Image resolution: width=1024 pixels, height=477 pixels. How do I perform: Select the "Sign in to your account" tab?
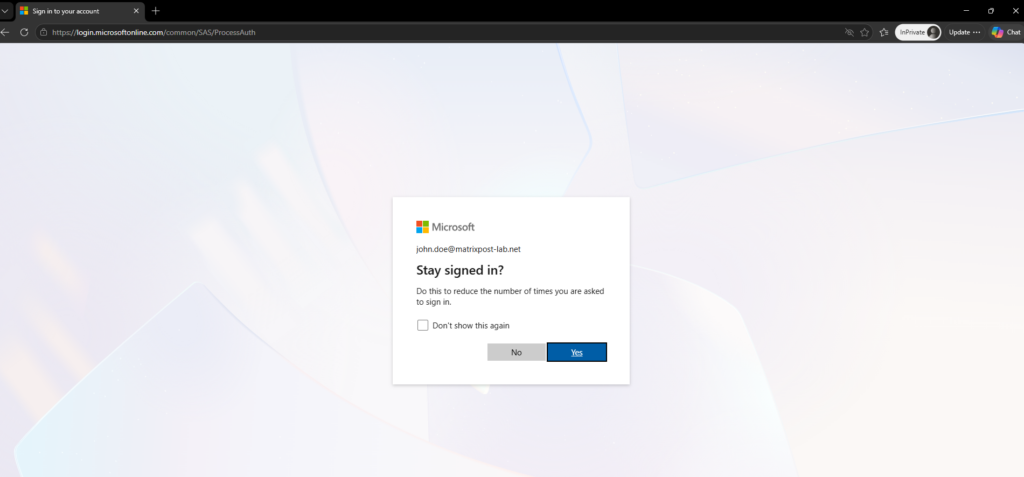click(x=79, y=11)
